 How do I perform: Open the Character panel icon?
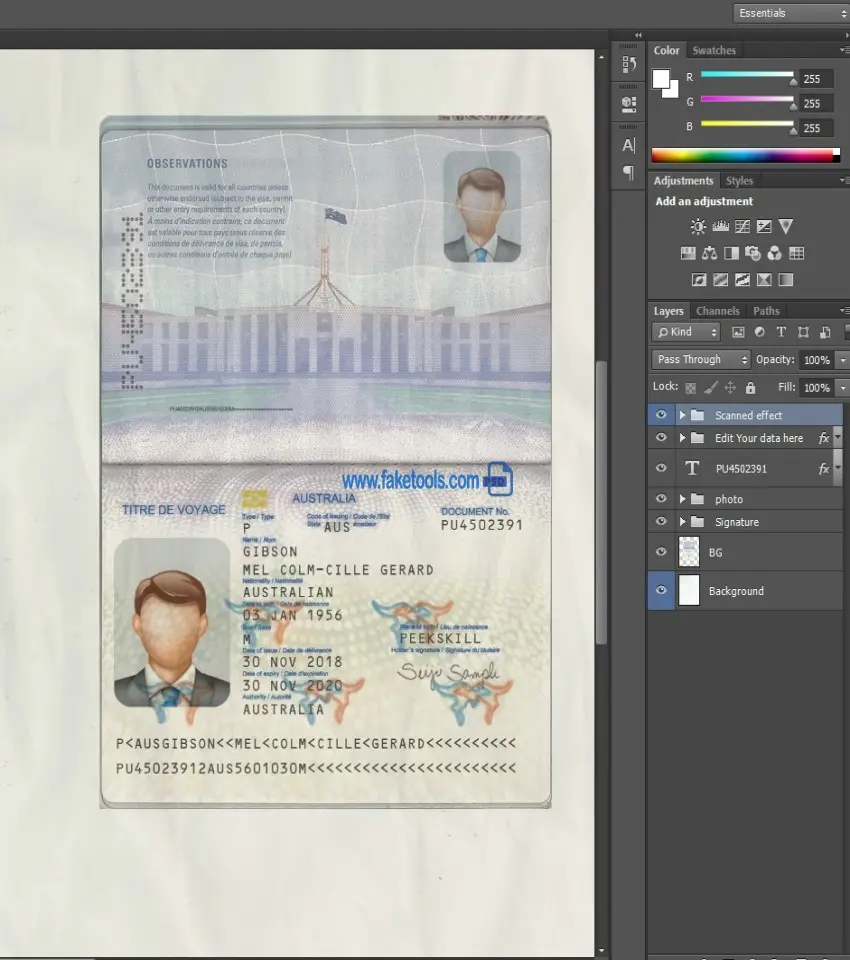click(x=629, y=146)
